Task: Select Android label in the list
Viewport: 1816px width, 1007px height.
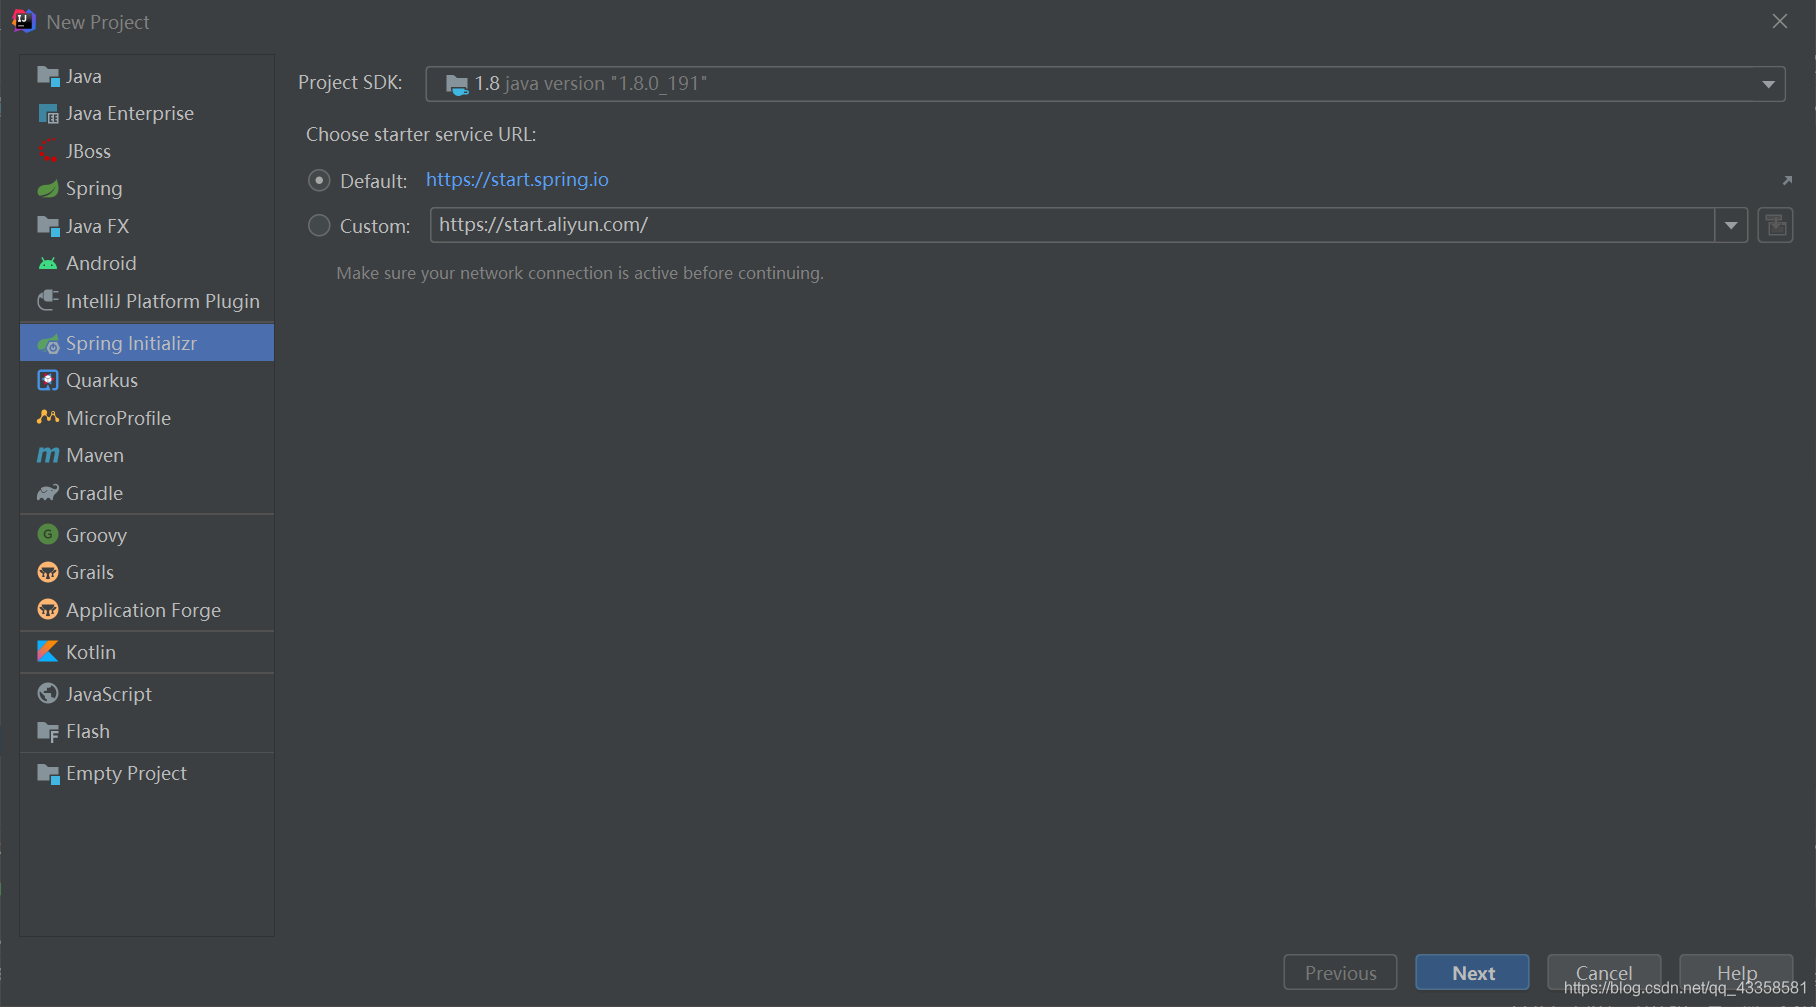Action: (x=101, y=264)
